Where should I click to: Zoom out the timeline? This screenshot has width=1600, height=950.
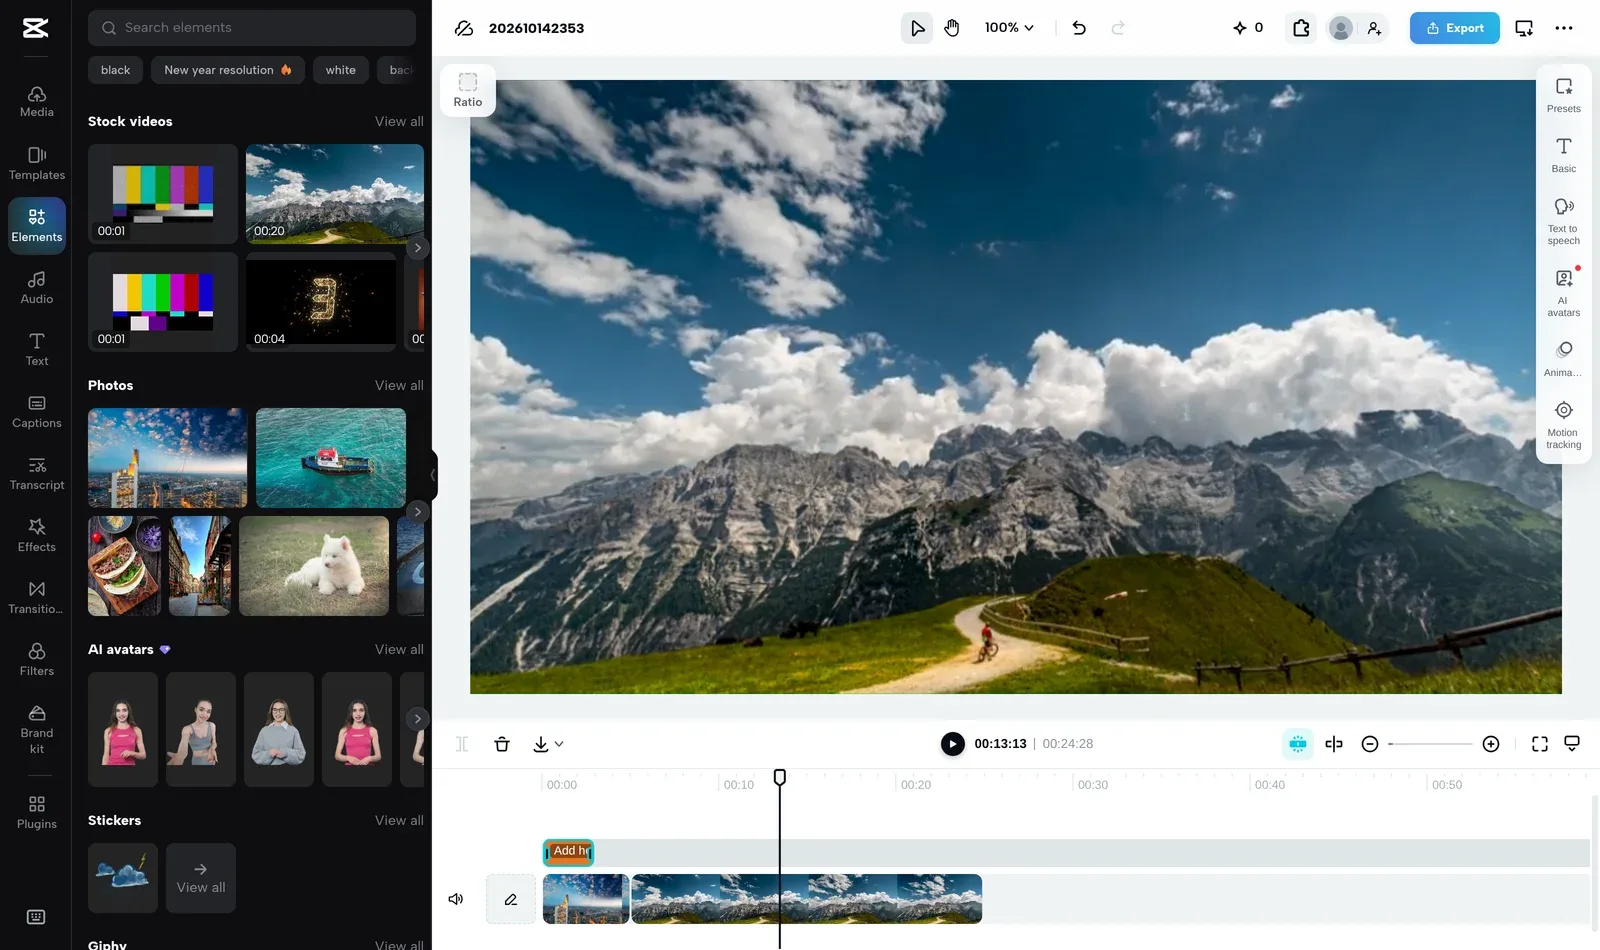click(x=1370, y=744)
